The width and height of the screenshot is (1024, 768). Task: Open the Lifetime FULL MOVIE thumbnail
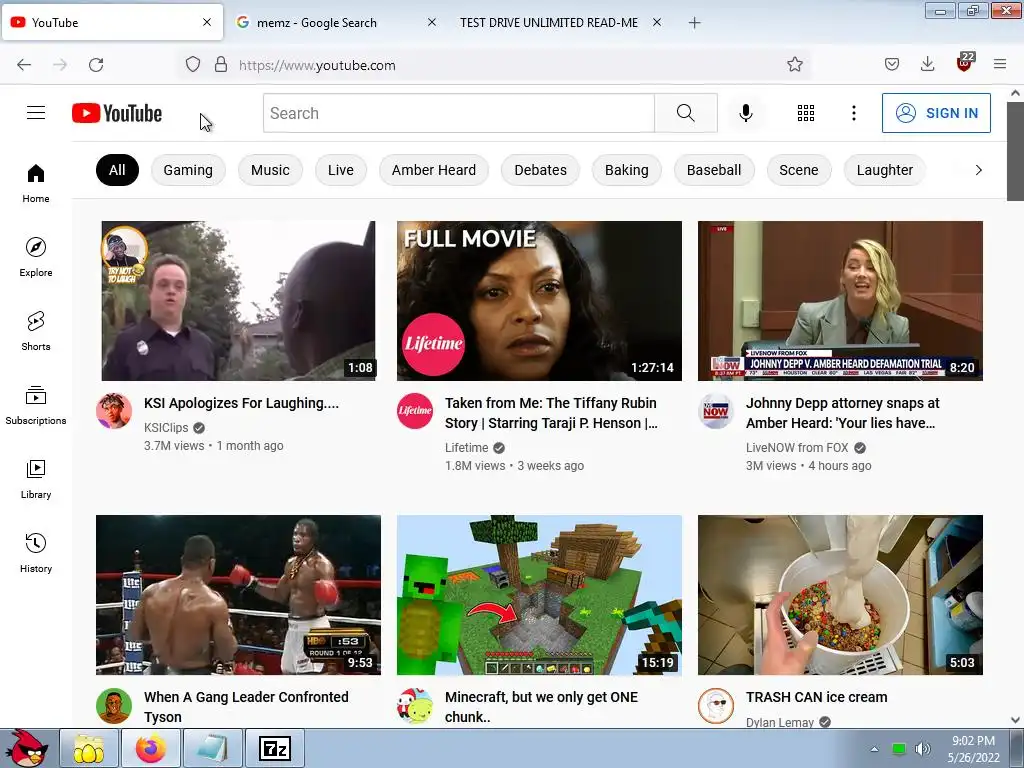point(539,300)
